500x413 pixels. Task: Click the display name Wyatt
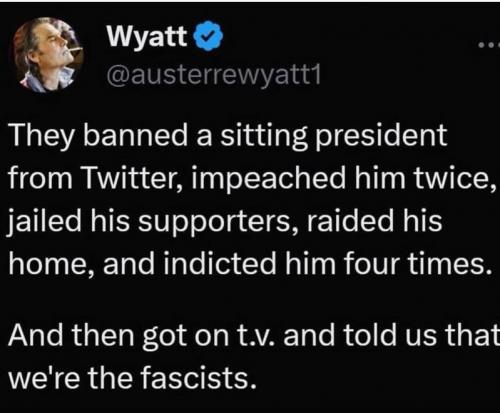[147, 36]
